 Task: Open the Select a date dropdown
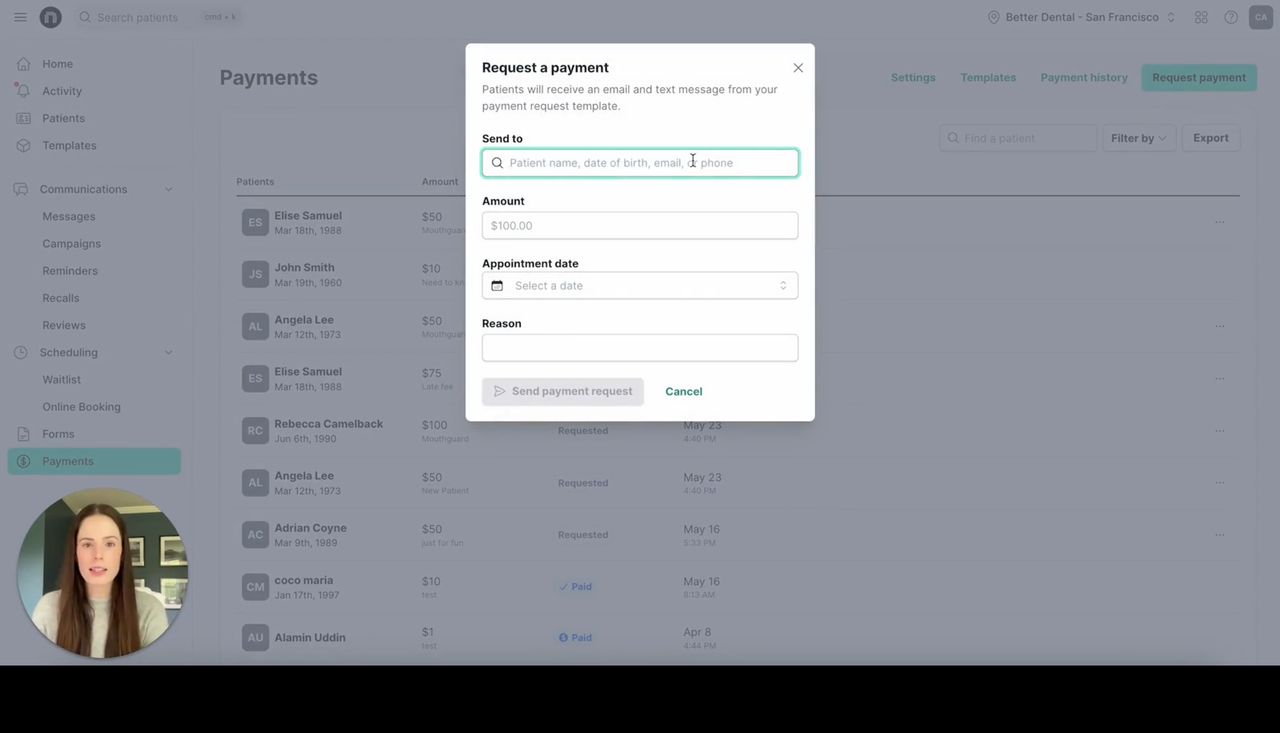pos(640,286)
